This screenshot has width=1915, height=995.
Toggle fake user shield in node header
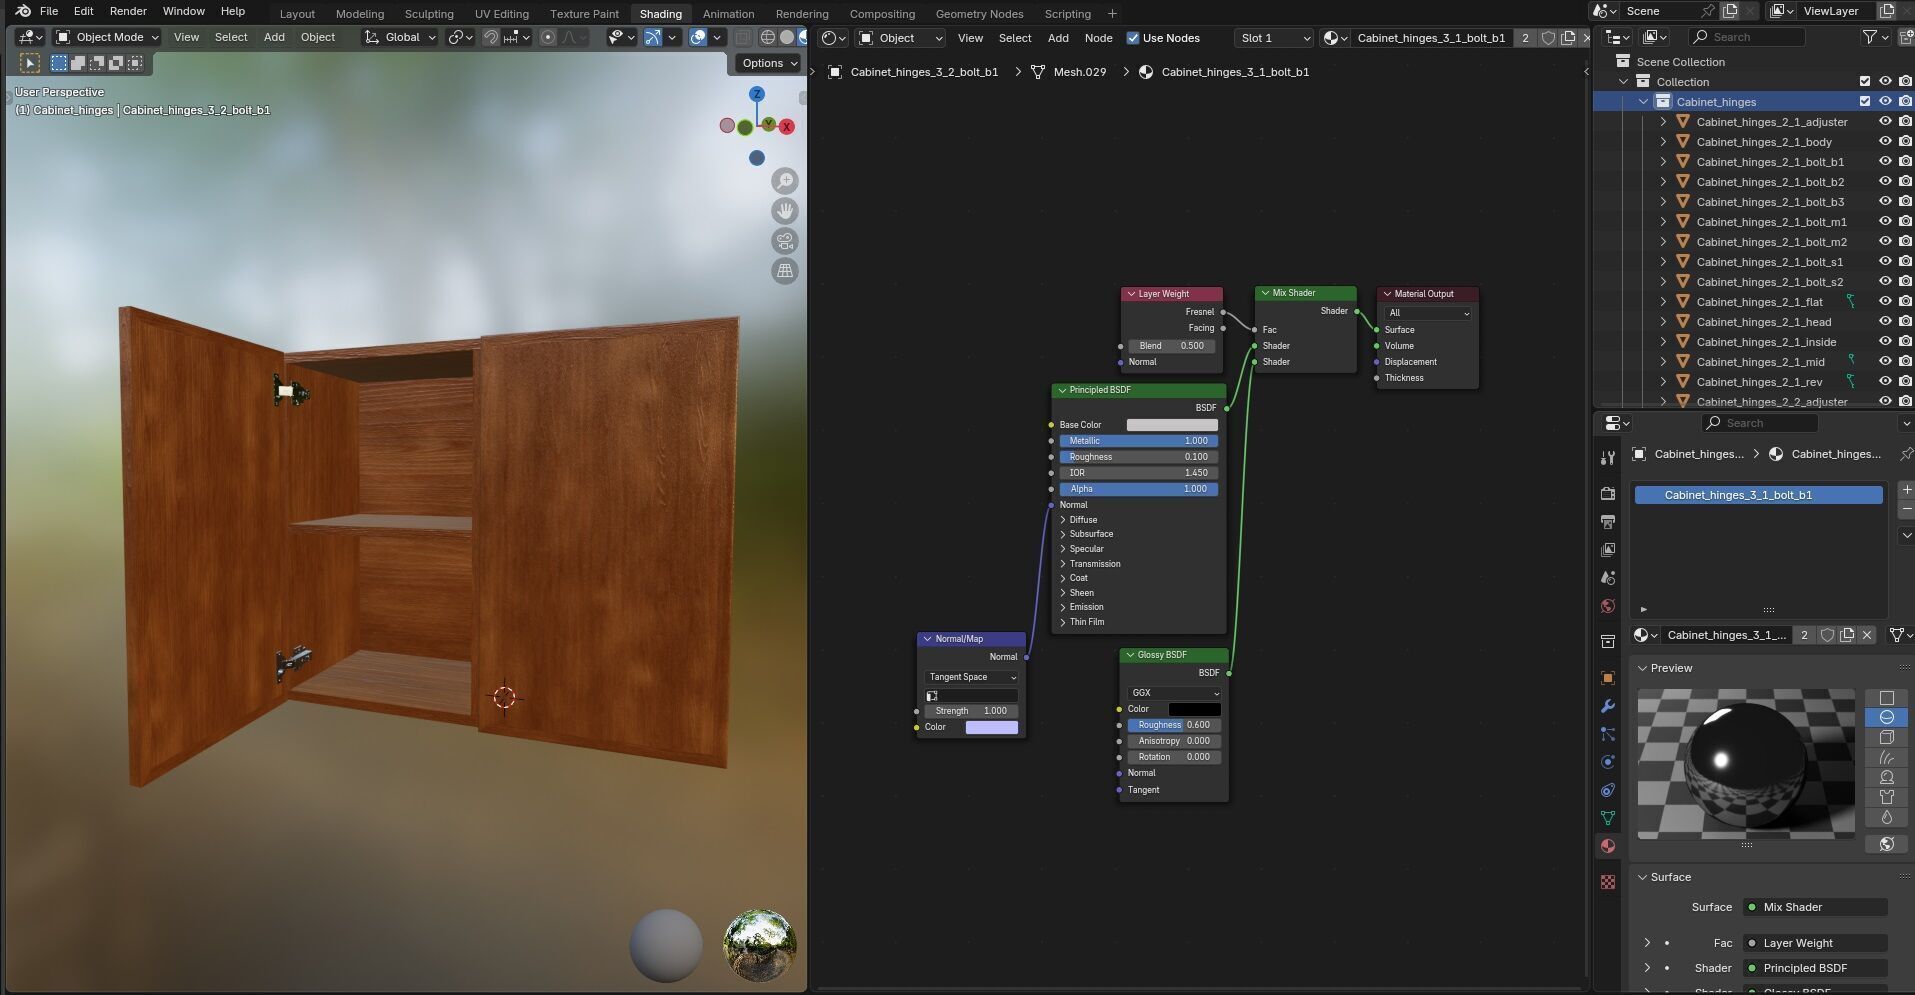tap(1548, 38)
